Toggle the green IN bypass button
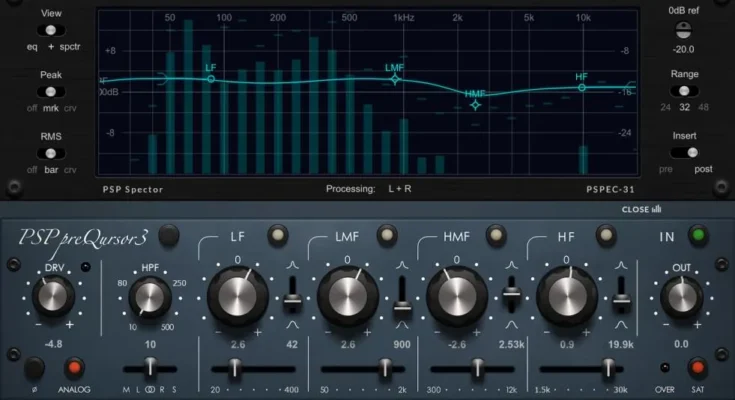This screenshot has height=400, width=735. pyautogui.click(x=697, y=236)
